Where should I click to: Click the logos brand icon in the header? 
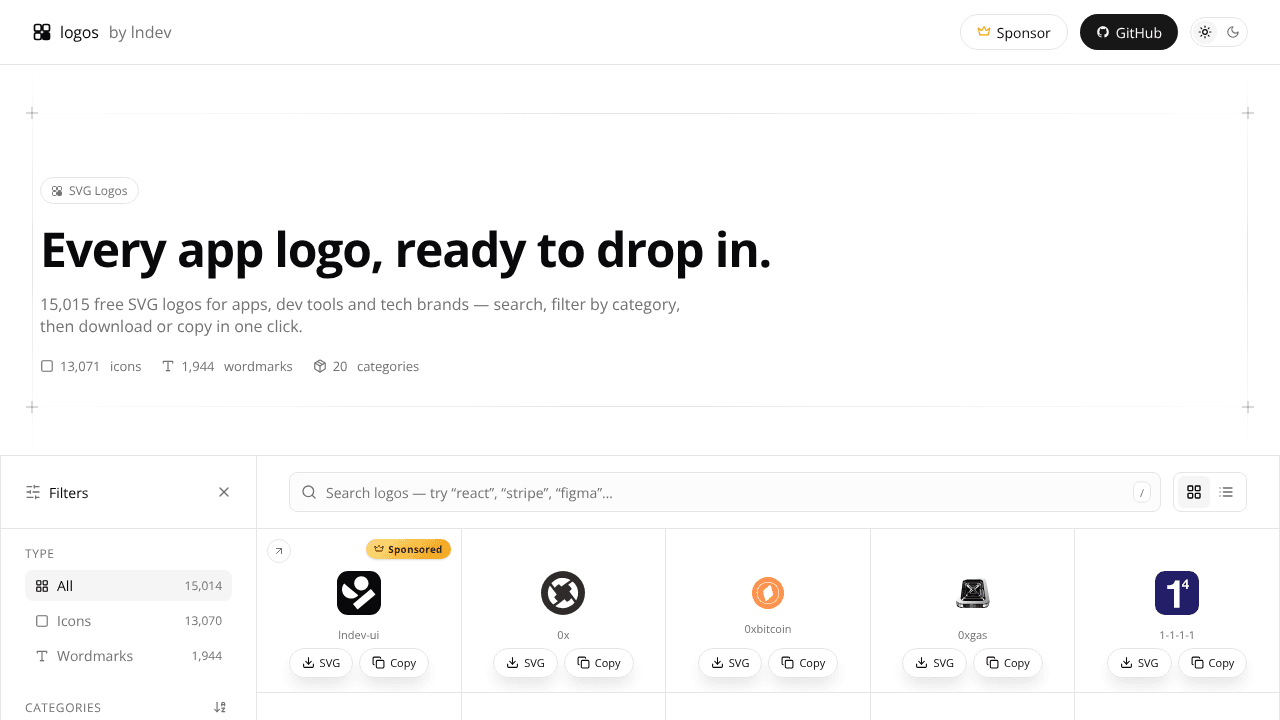point(42,32)
